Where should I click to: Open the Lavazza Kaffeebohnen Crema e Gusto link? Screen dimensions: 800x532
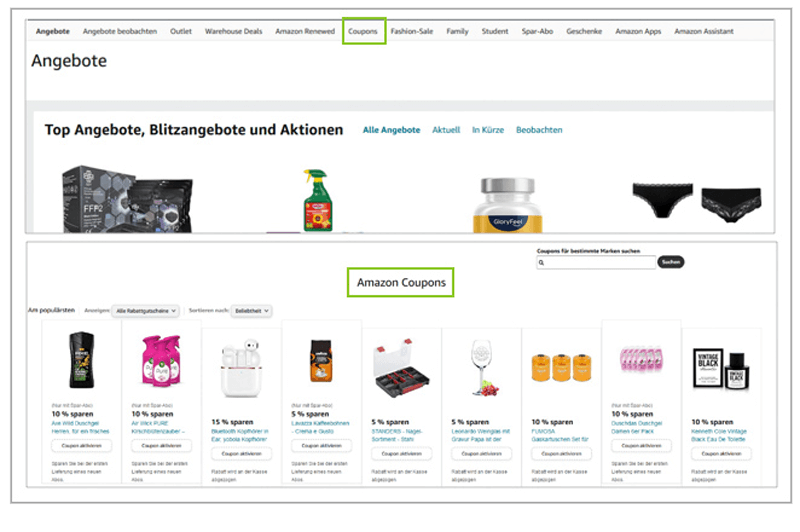click(x=320, y=427)
